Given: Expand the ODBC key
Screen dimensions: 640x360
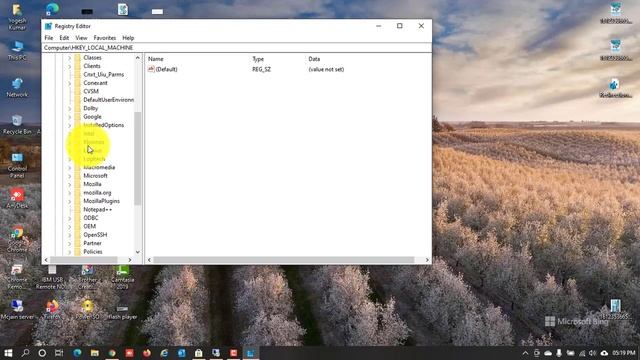Looking at the screenshot, I should click(x=69, y=218).
